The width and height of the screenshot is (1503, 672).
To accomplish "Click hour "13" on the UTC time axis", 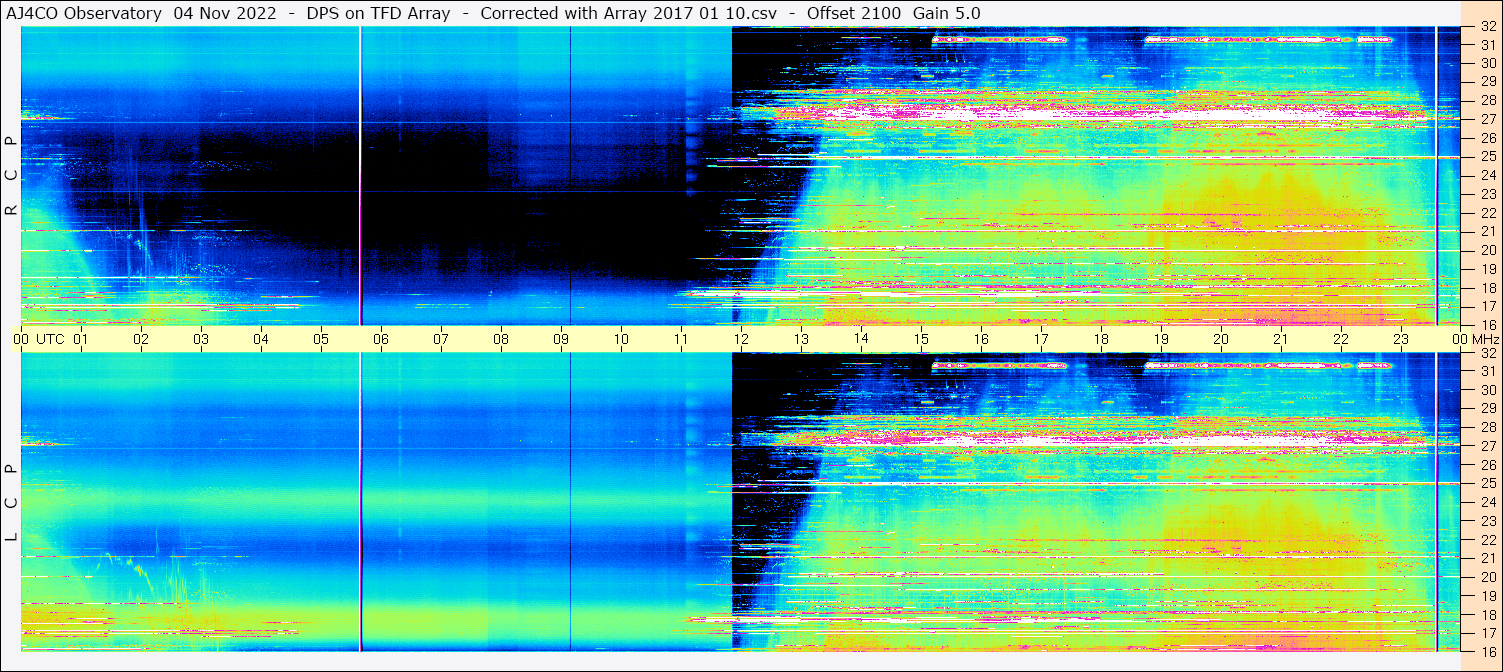I will click(x=801, y=339).
